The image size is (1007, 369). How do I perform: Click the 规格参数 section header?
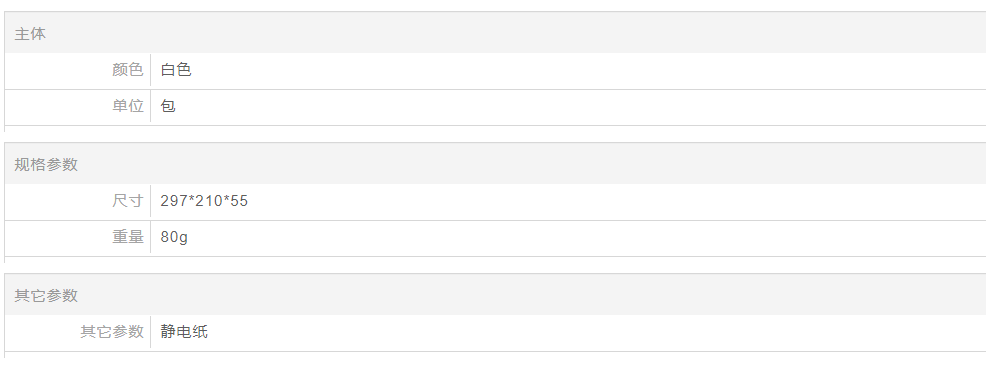pos(46,165)
